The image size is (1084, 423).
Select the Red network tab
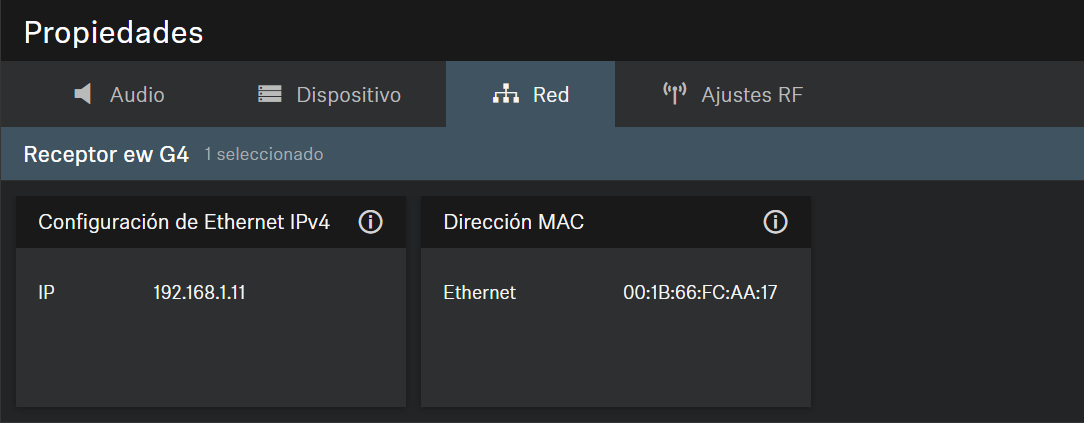[530, 94]
